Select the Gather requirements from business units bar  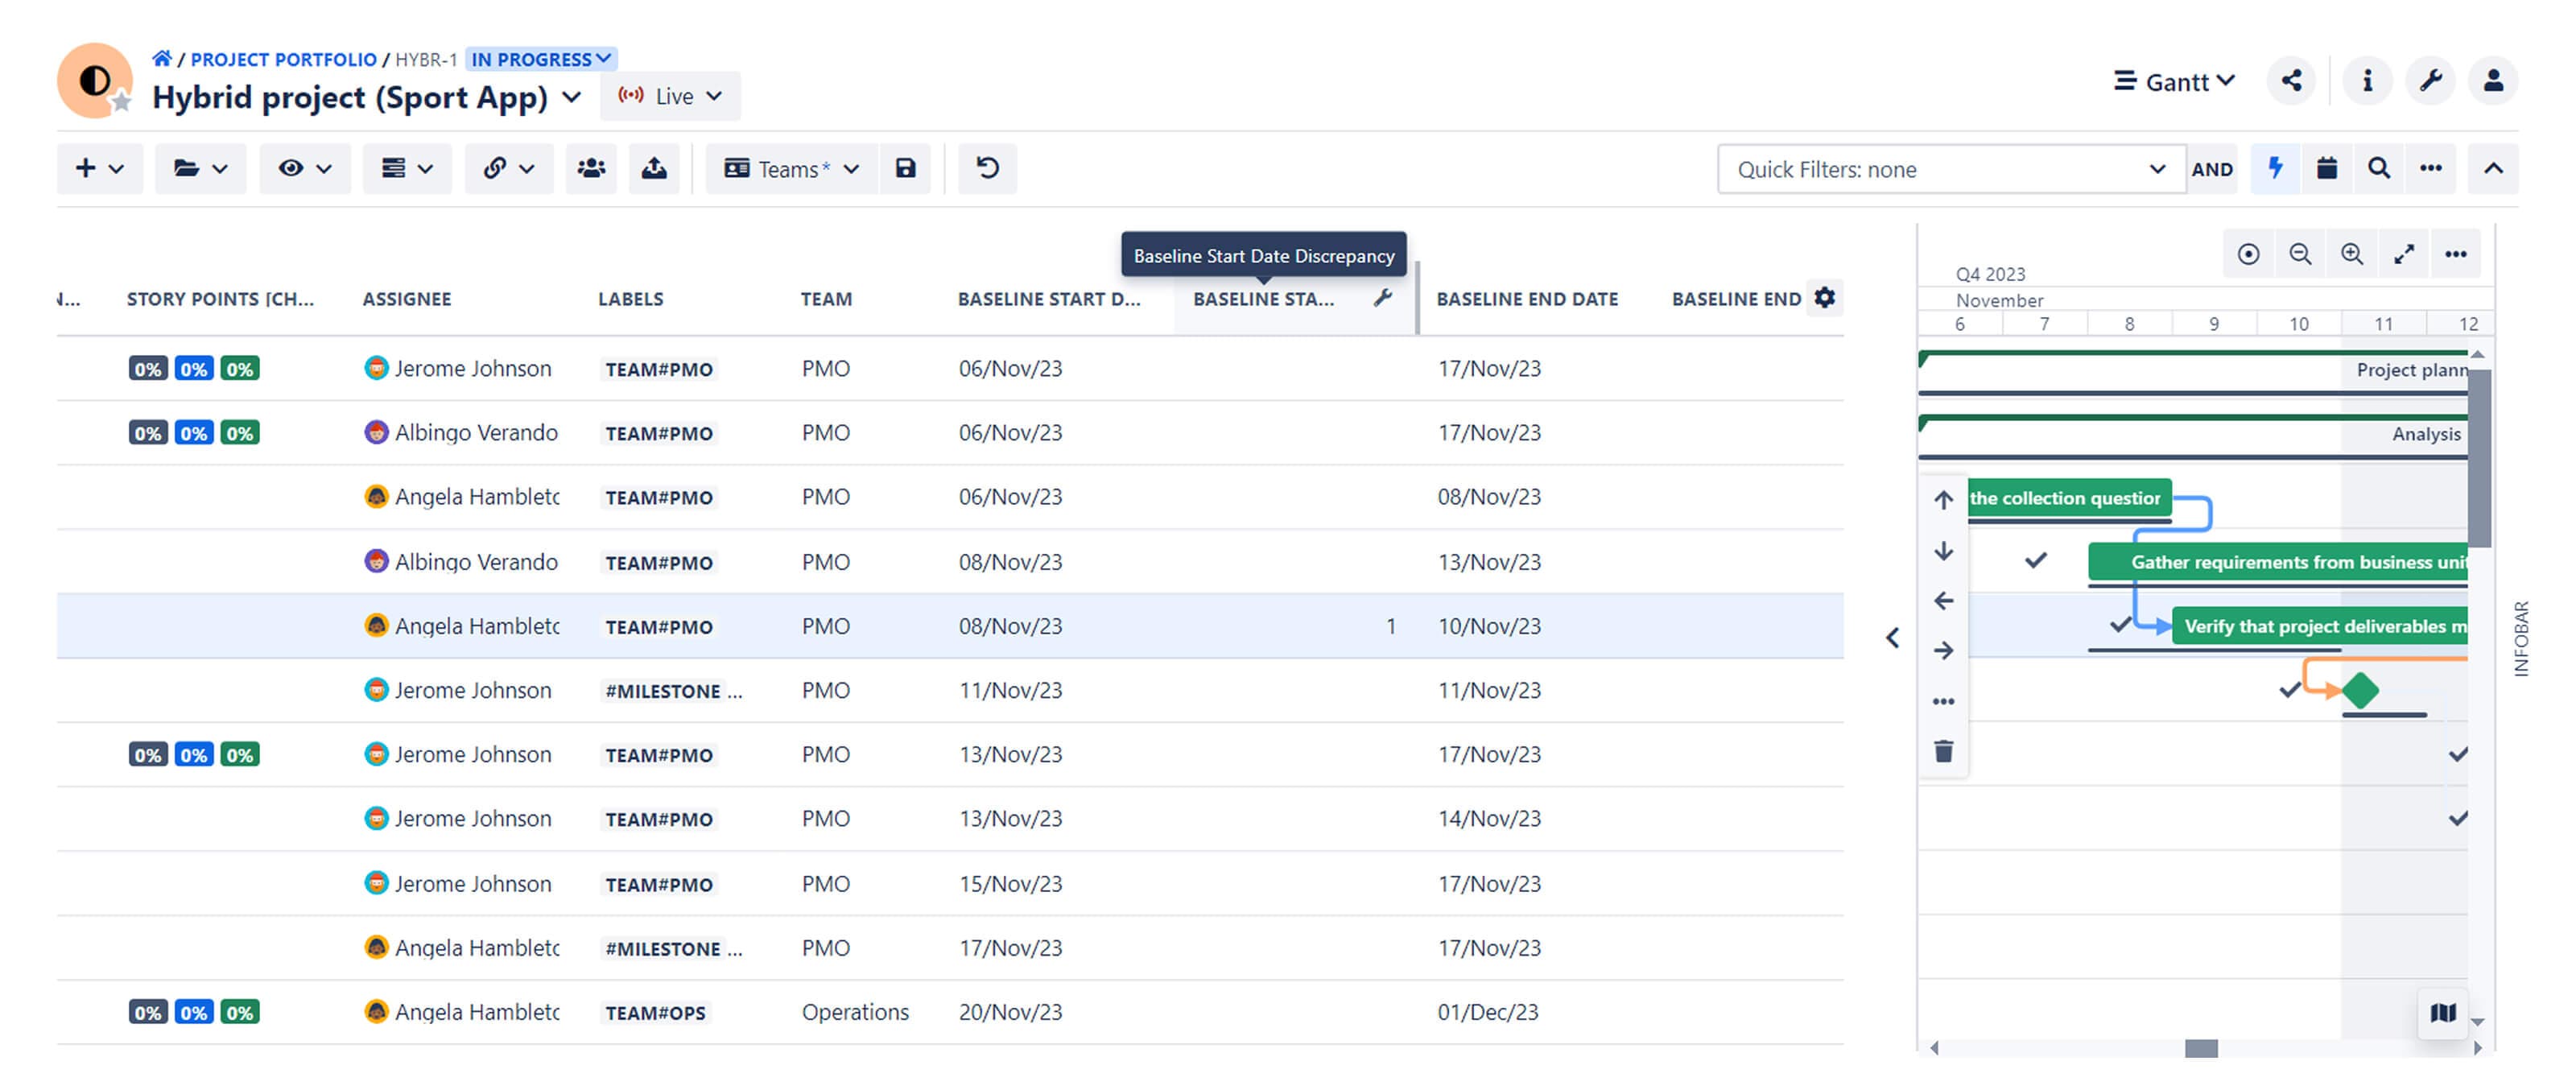click(x=2277, y=562)
